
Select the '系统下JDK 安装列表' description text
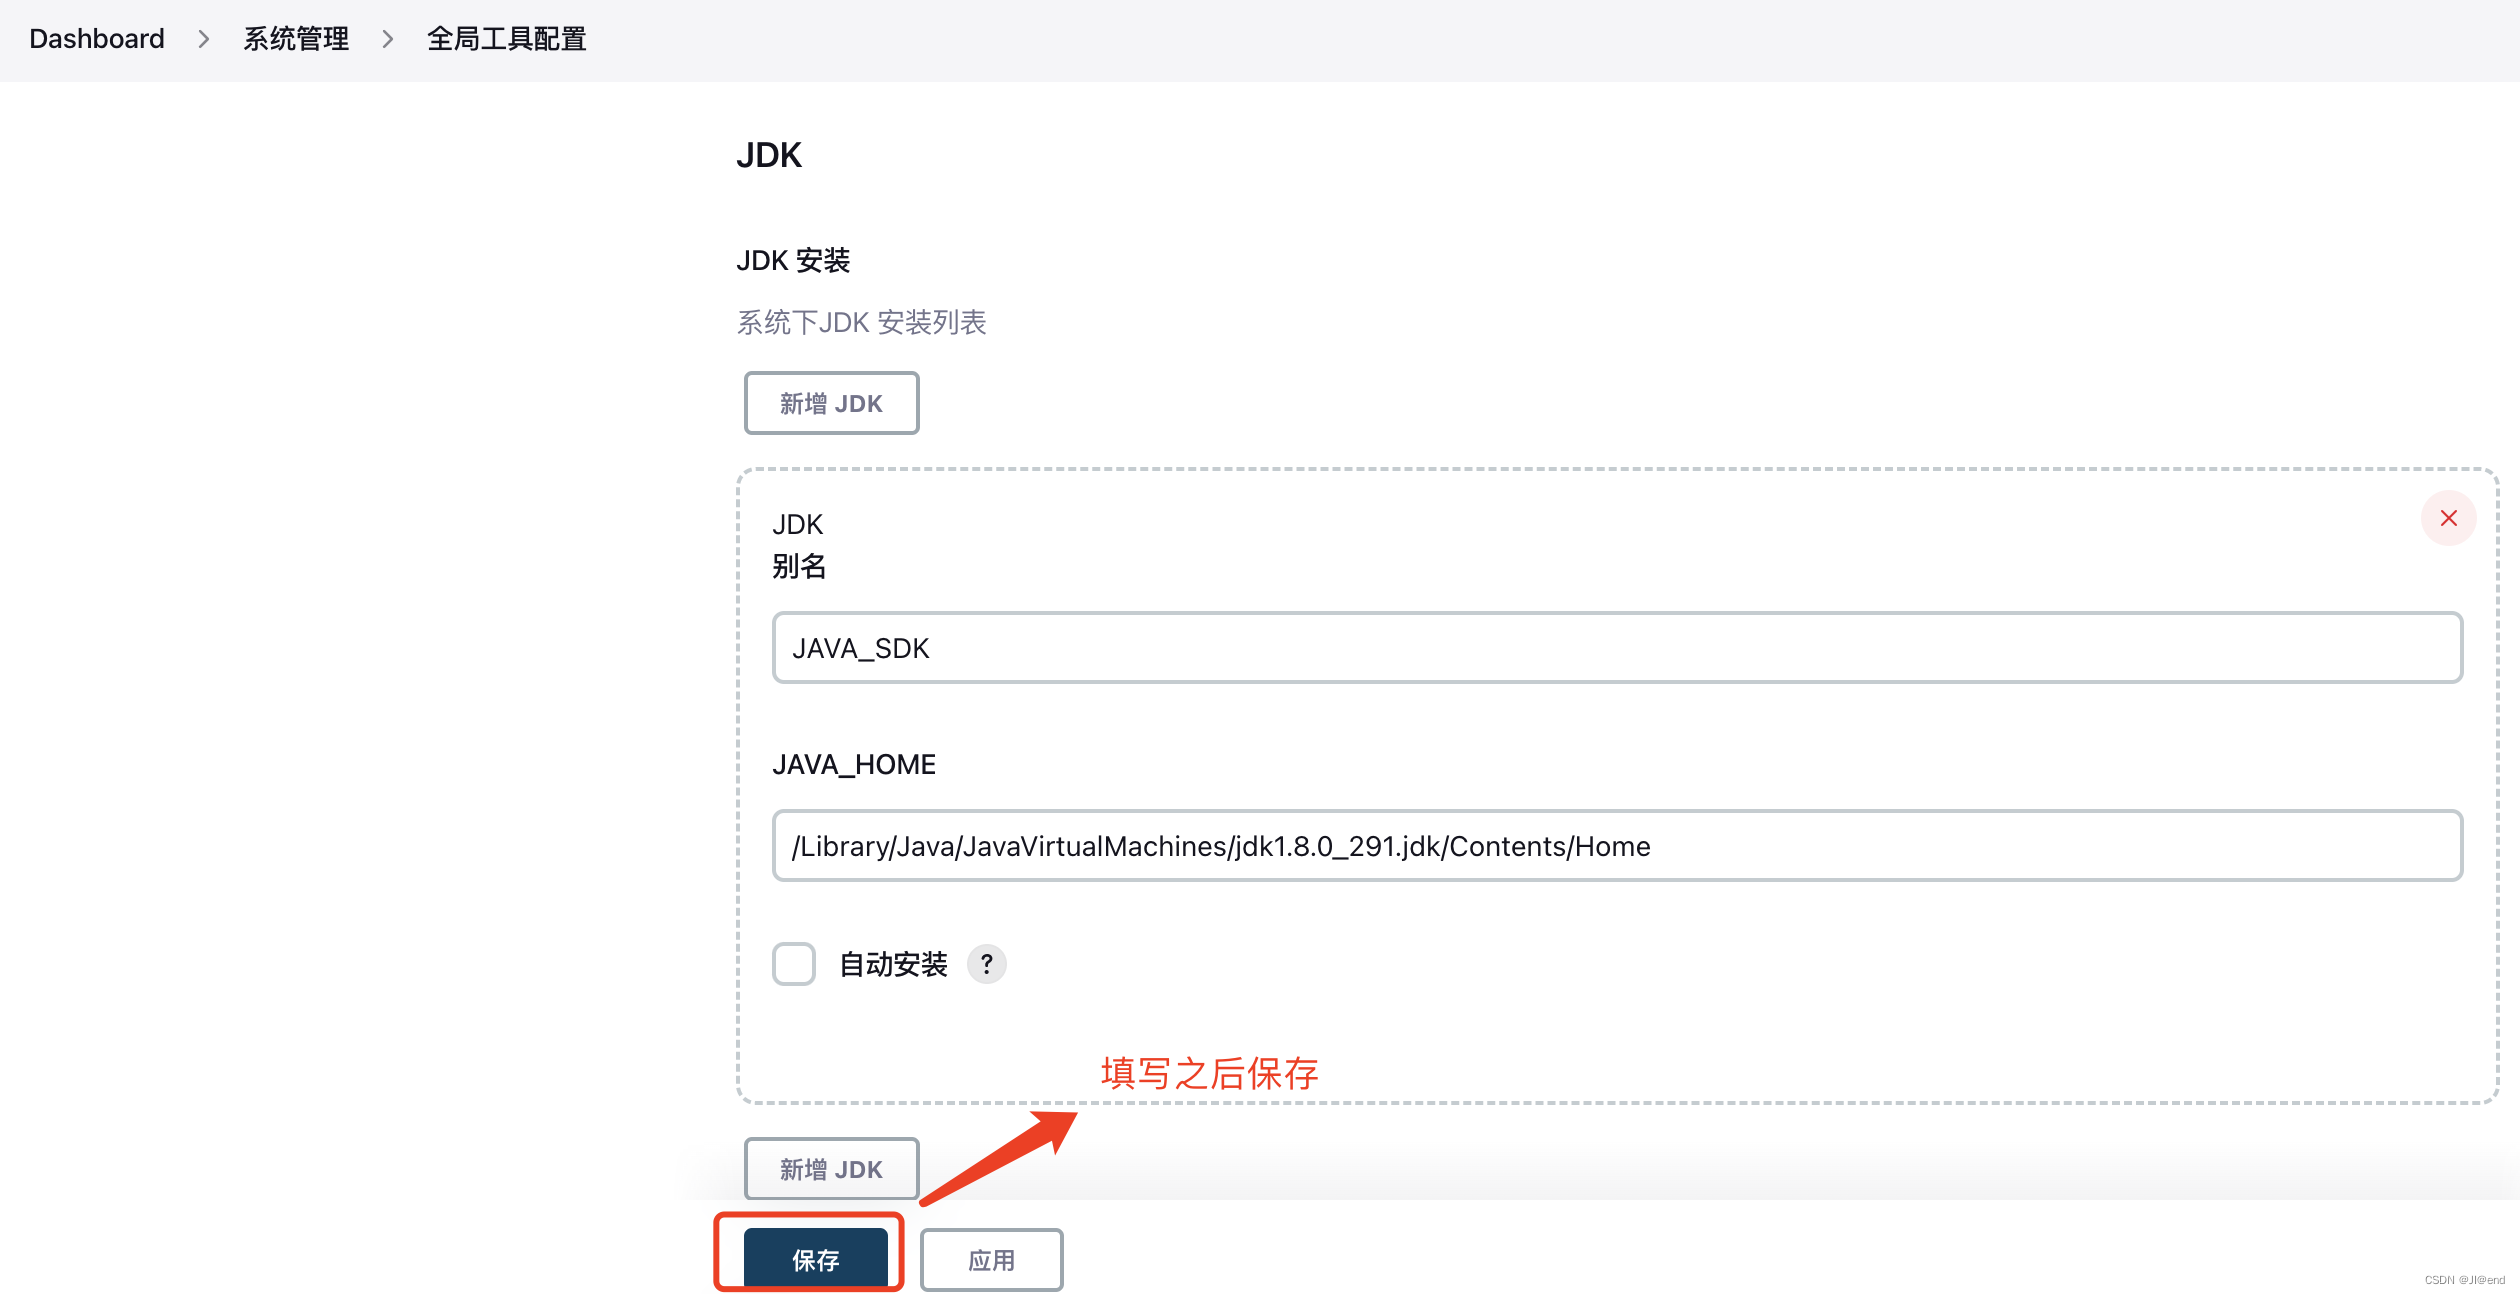pos(861,322)
